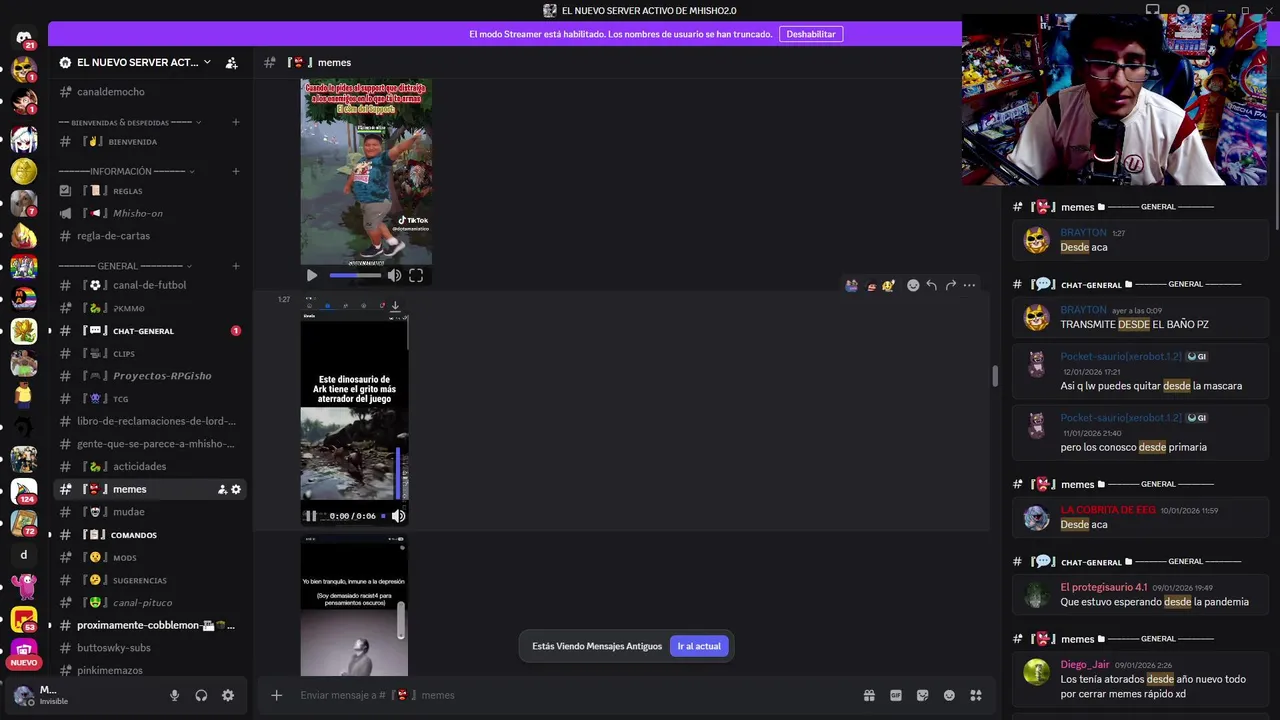Screen dimensions: 1280x720
Task: Adjust the progress bar of first video
Action: click(355, 275)
